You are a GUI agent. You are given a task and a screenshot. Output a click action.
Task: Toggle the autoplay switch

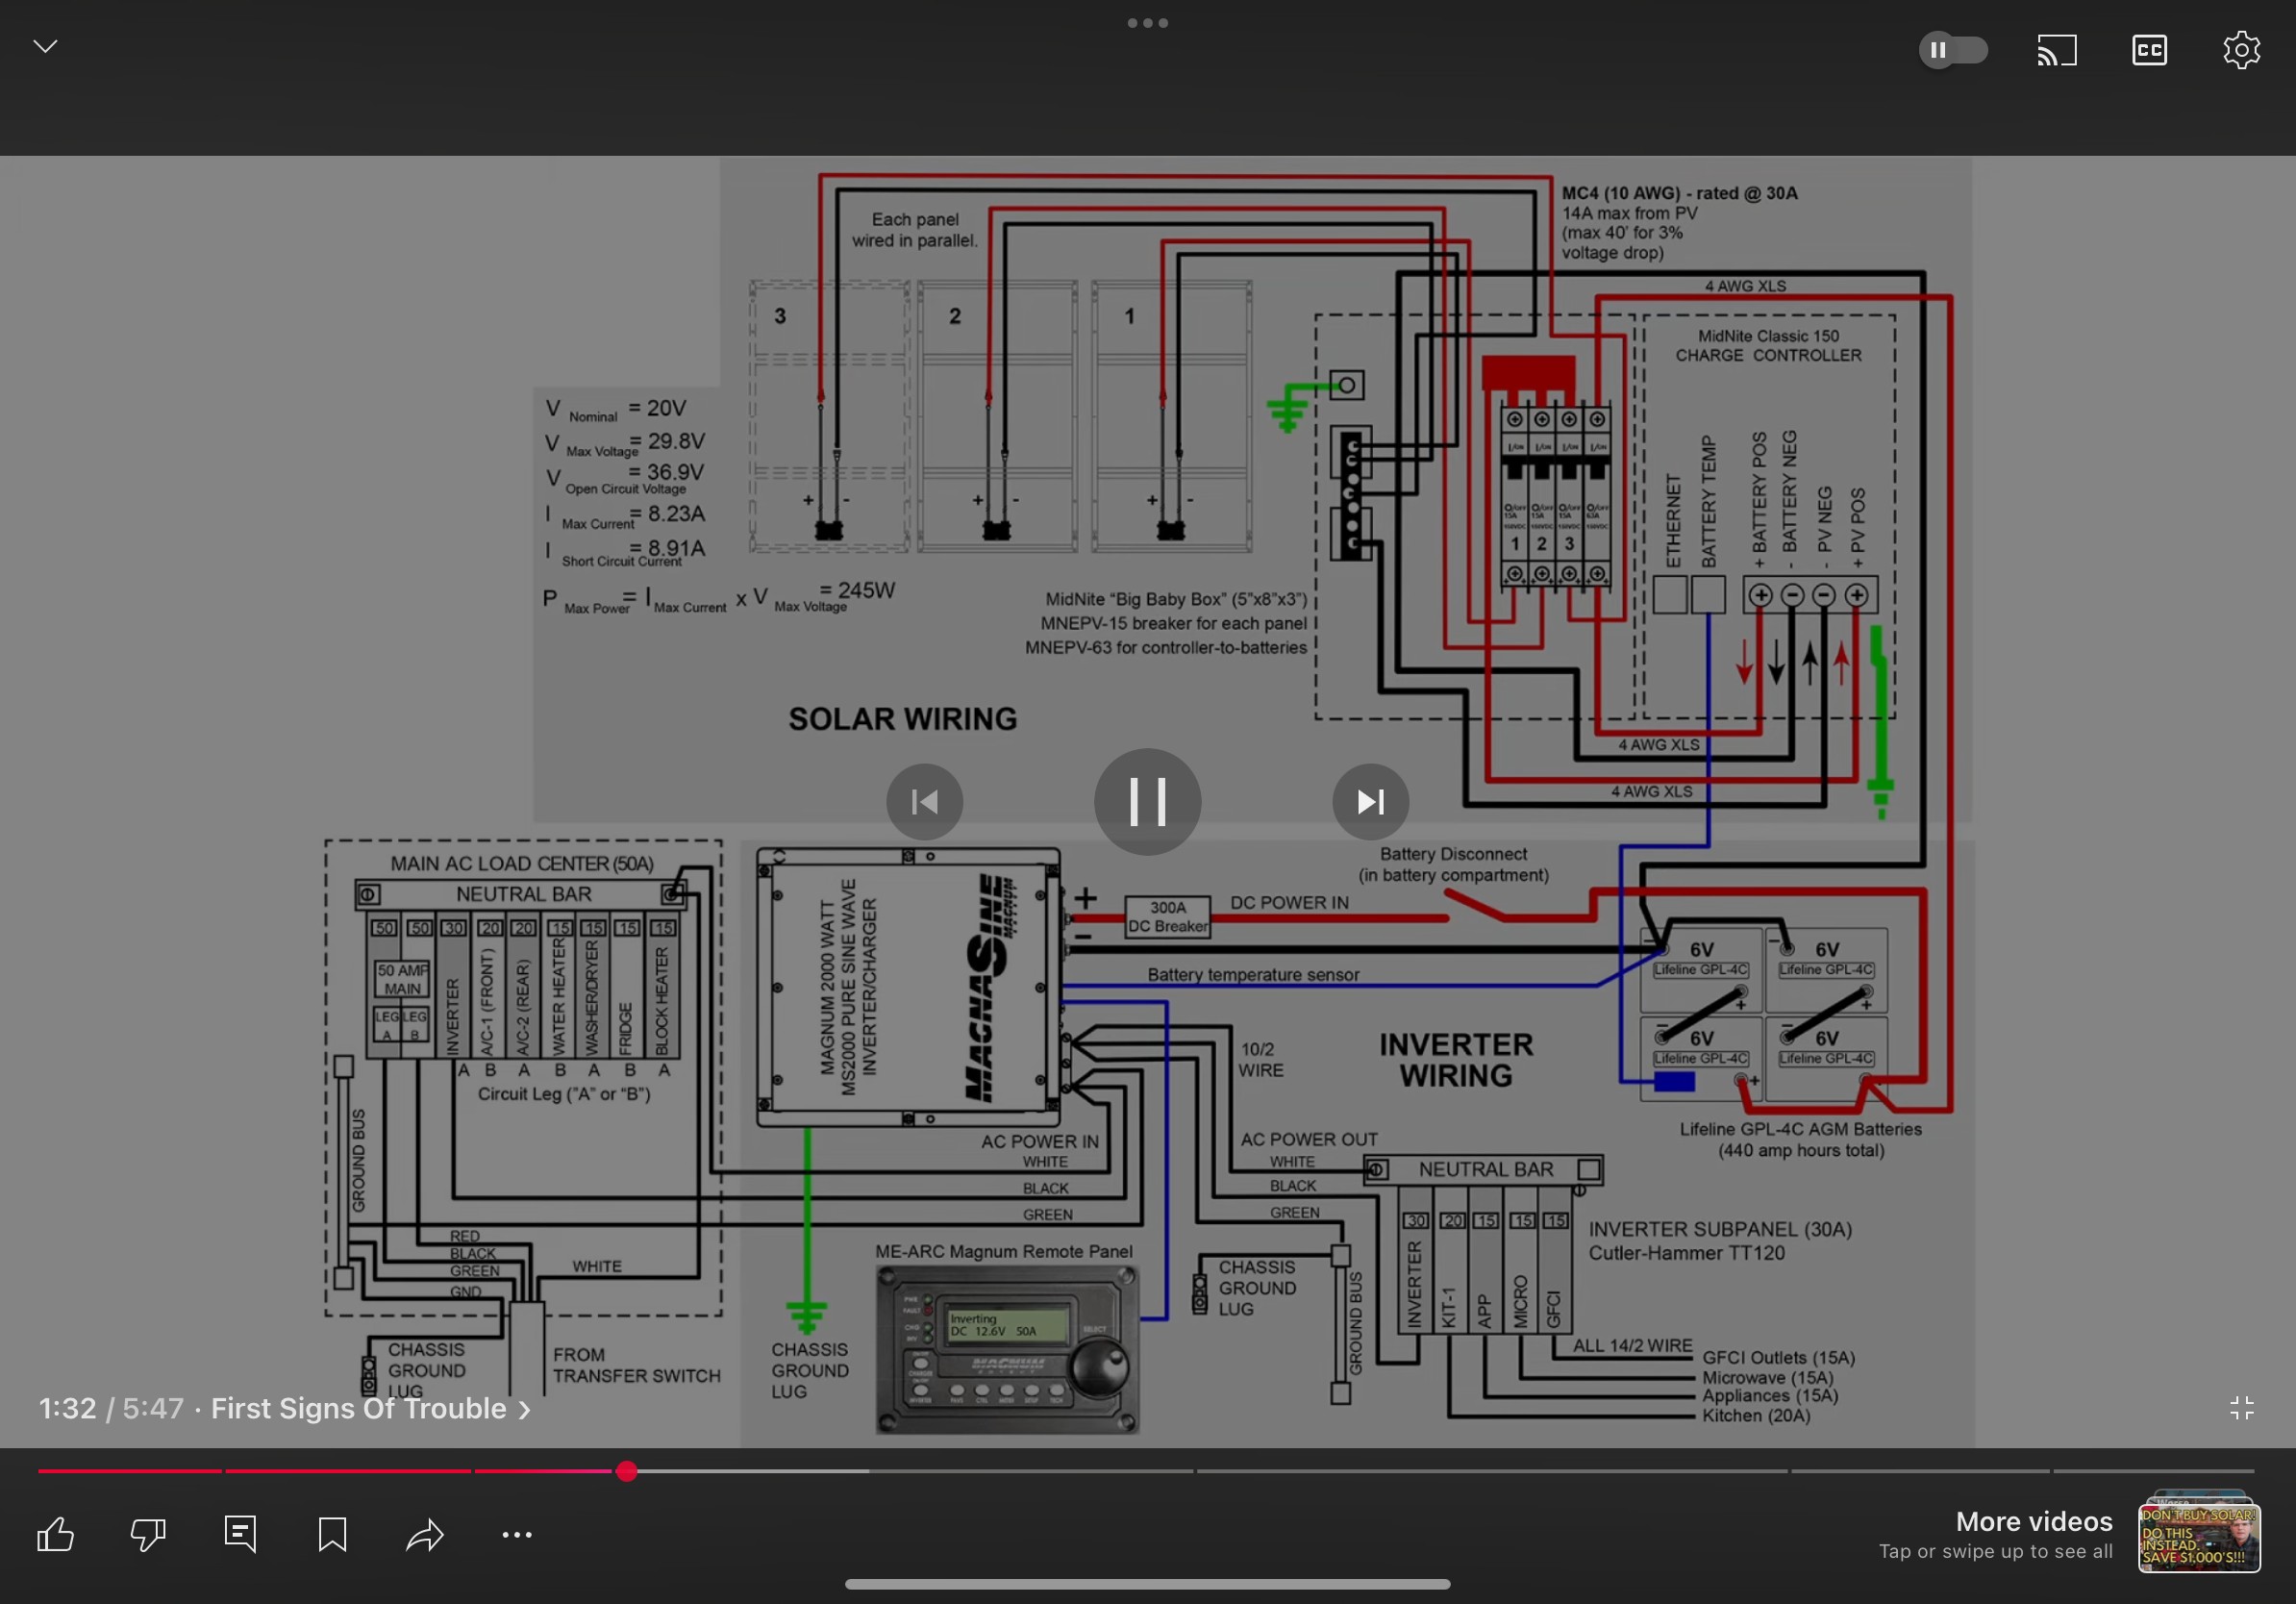point(1952,50)
